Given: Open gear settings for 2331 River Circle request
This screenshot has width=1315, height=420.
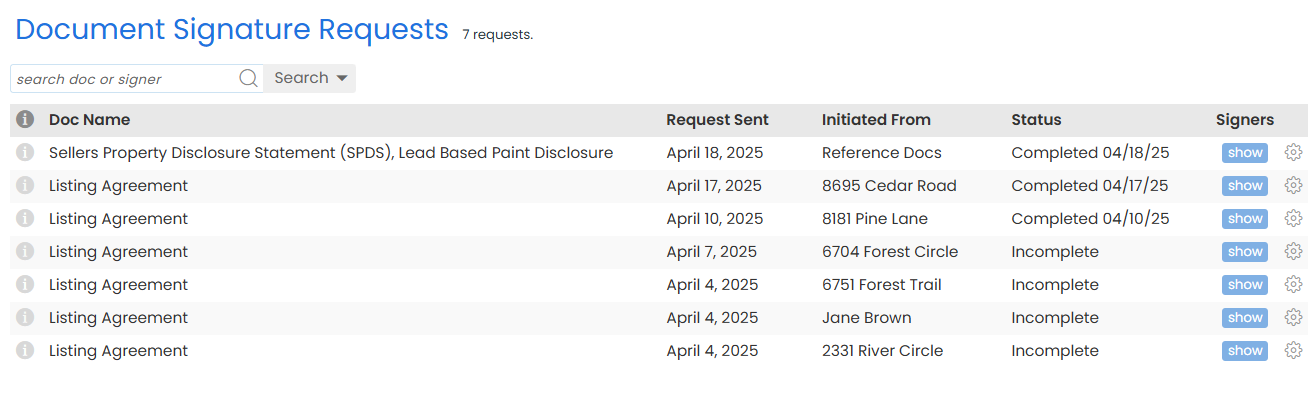Looking at the screenshot, I should click(1293, 351).
